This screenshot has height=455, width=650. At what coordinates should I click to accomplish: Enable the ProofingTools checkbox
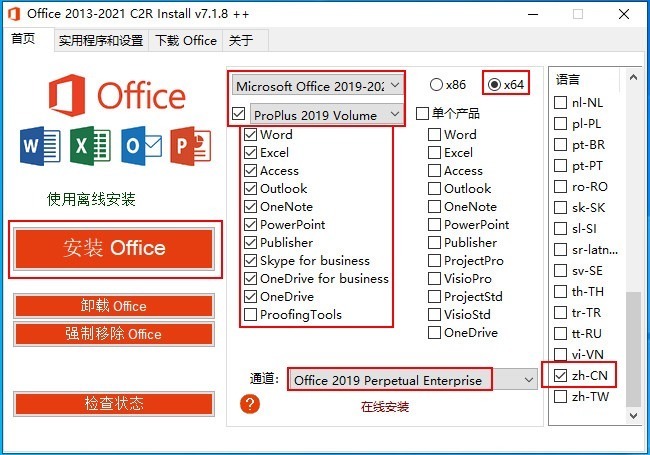tap(251, 314)
